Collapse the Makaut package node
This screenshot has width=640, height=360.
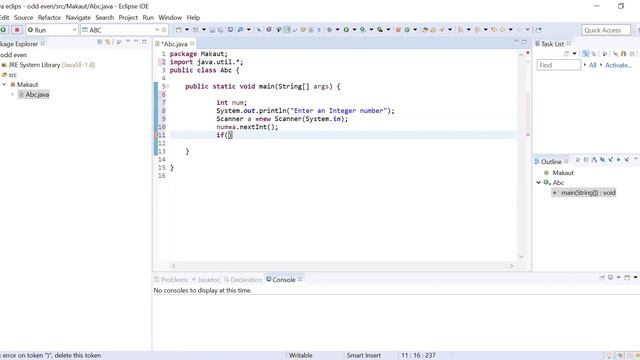(4, 84)
